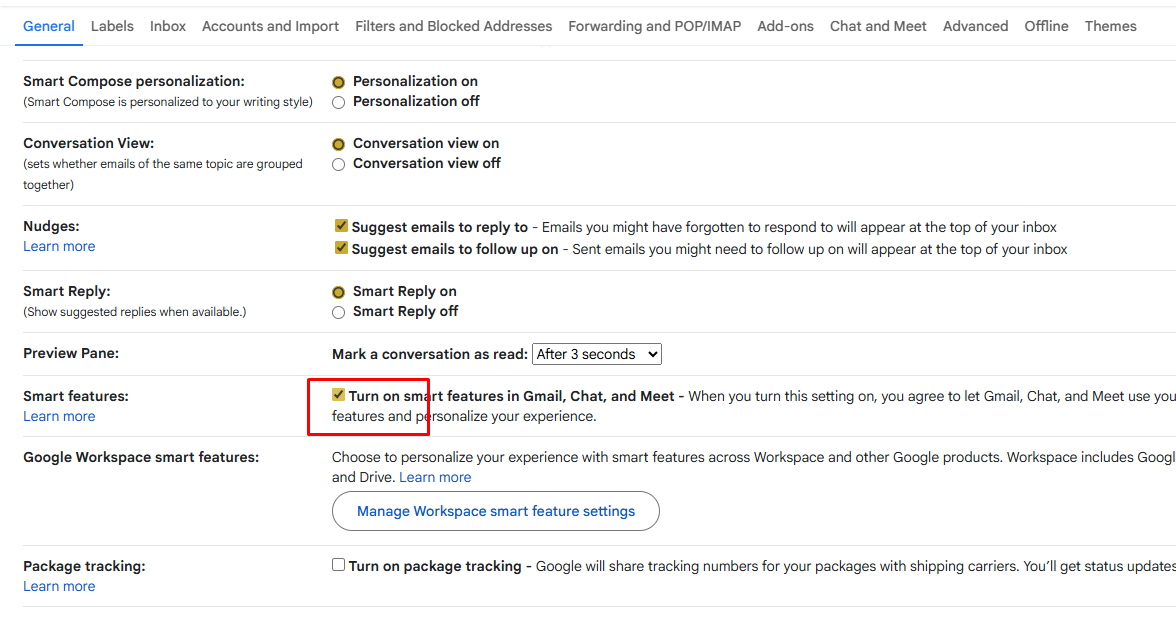Open Learn more under Nudges
This screenshot has height=619, width=1176.
click(x=59, y=246)
